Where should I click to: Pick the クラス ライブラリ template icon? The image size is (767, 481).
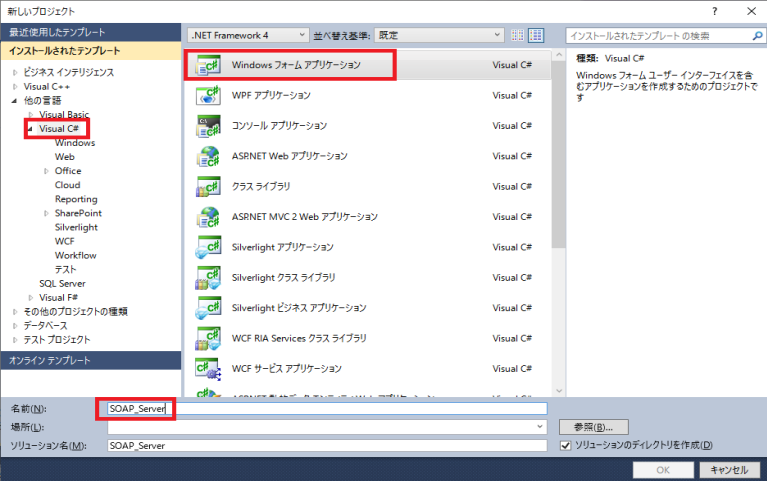208,187
